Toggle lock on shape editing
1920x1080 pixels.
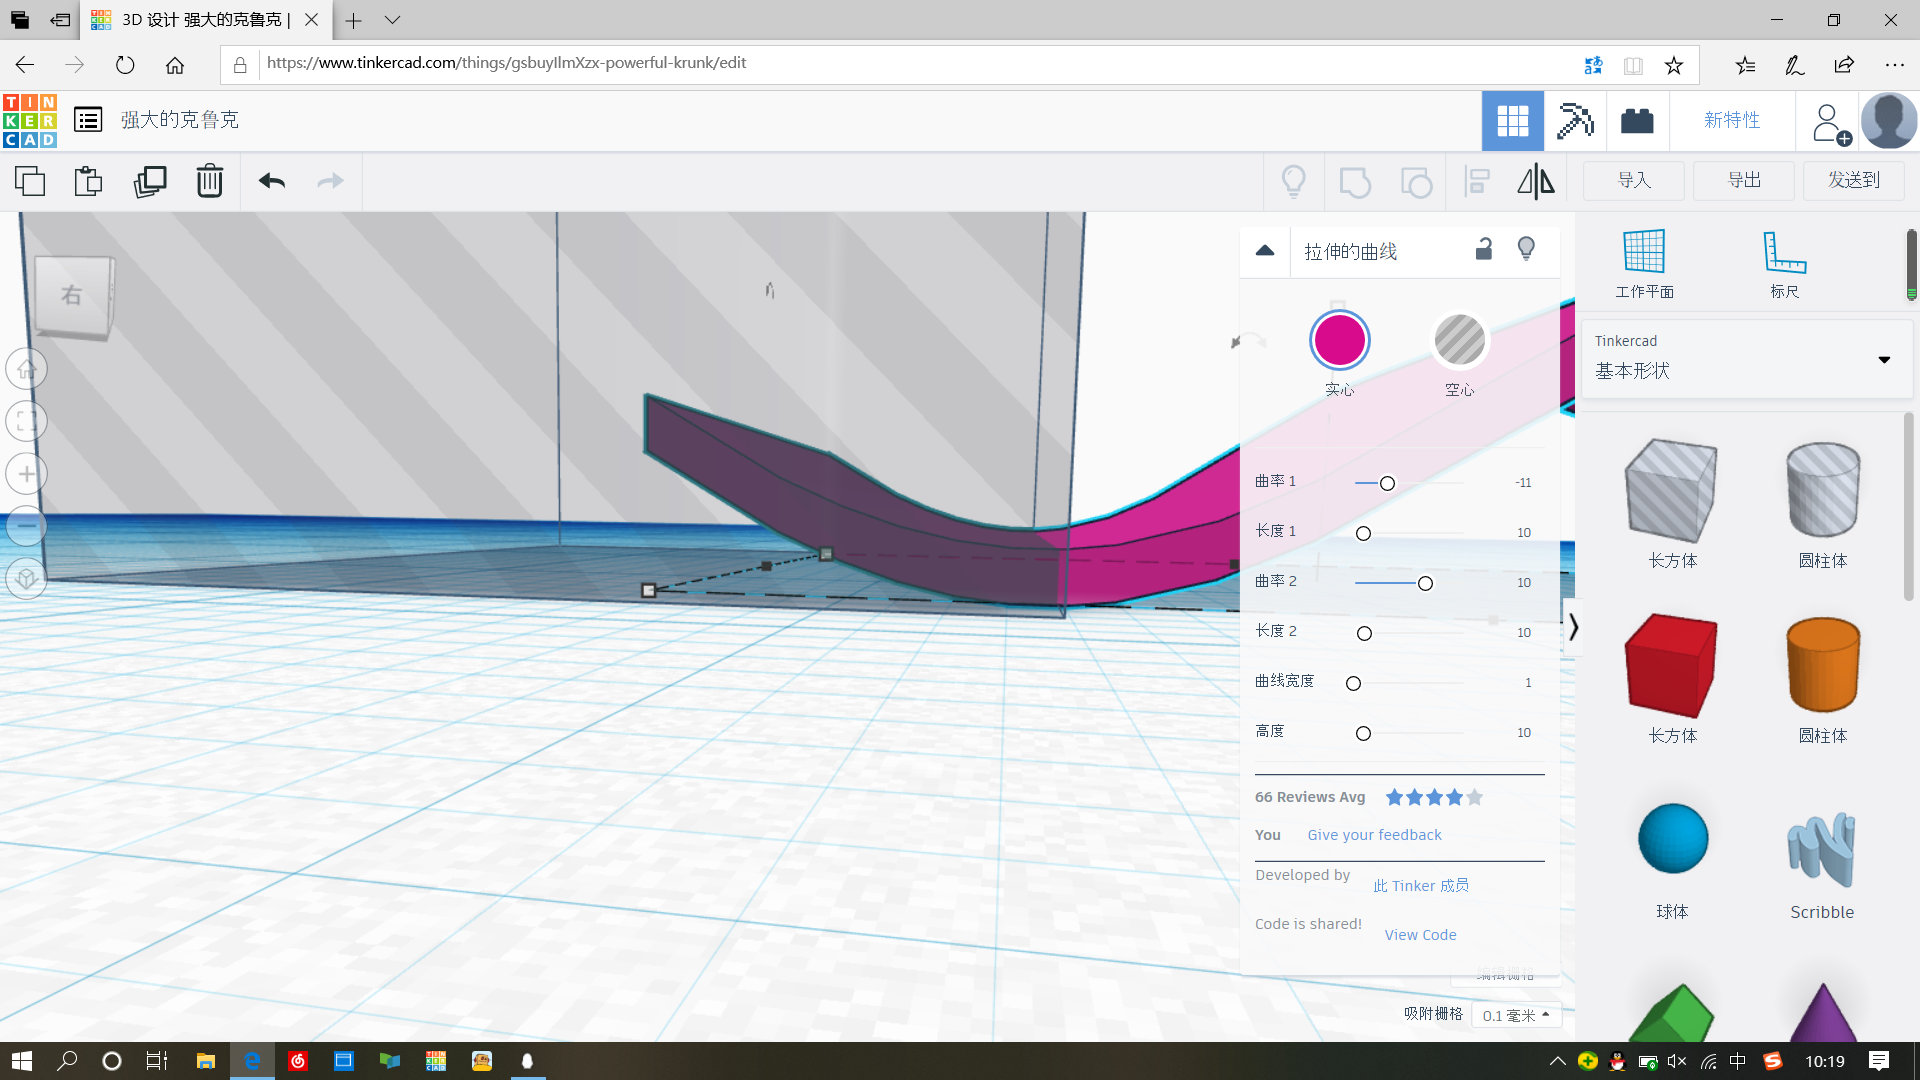(x=1484, y=249)
